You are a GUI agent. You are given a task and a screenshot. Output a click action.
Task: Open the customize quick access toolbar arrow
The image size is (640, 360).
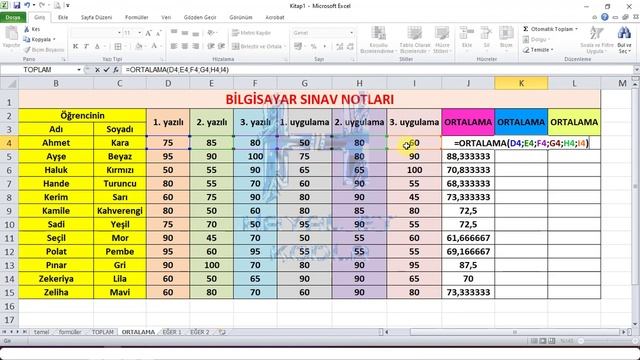tap(68, 6)
